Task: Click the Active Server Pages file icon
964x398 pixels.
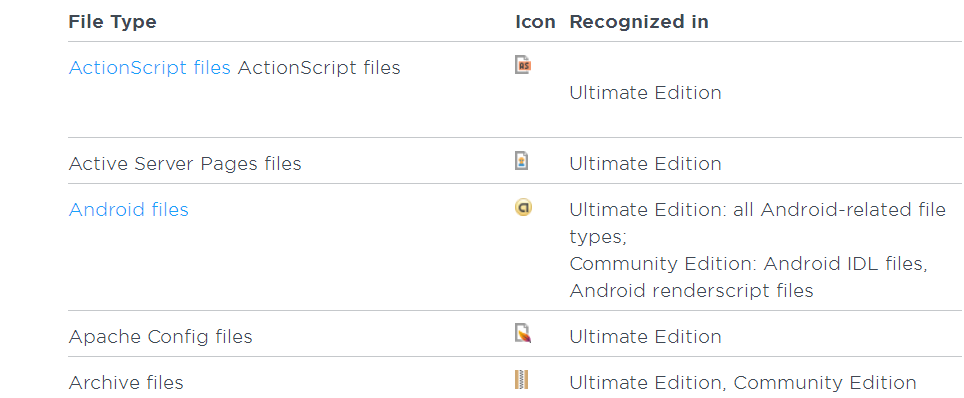Action: [521, 161]
